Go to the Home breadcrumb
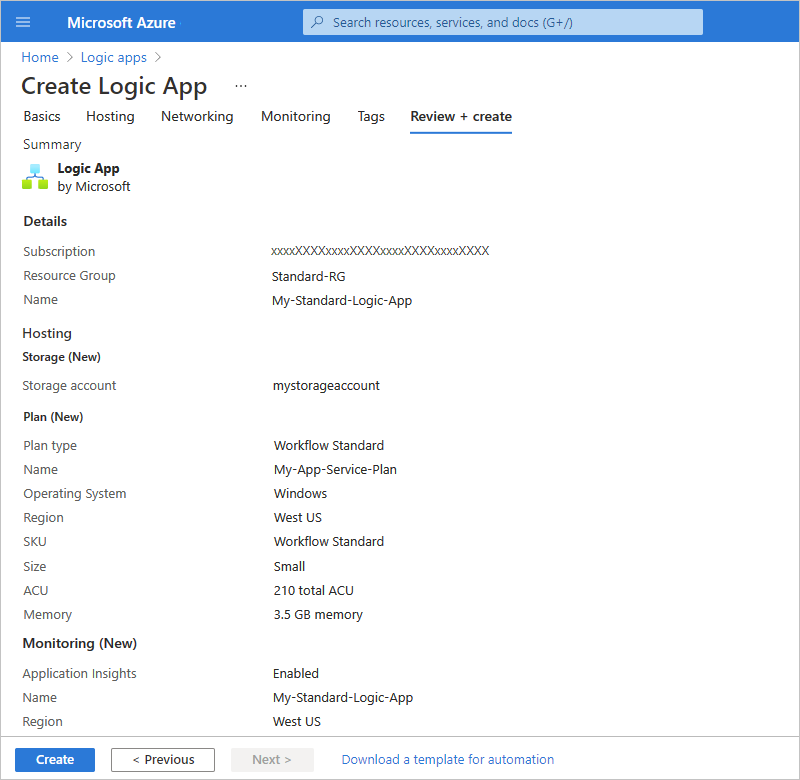Image resolution: width=800 pixels, height=780 pixels. pos(40,57)
